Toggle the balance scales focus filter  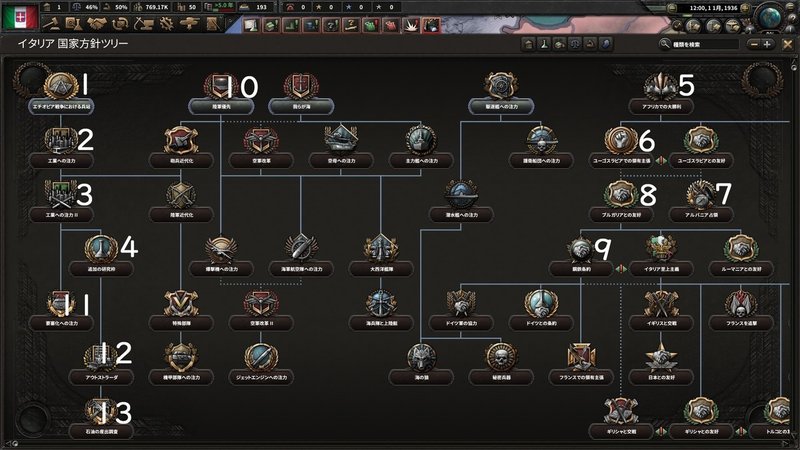tap(574, 44)
